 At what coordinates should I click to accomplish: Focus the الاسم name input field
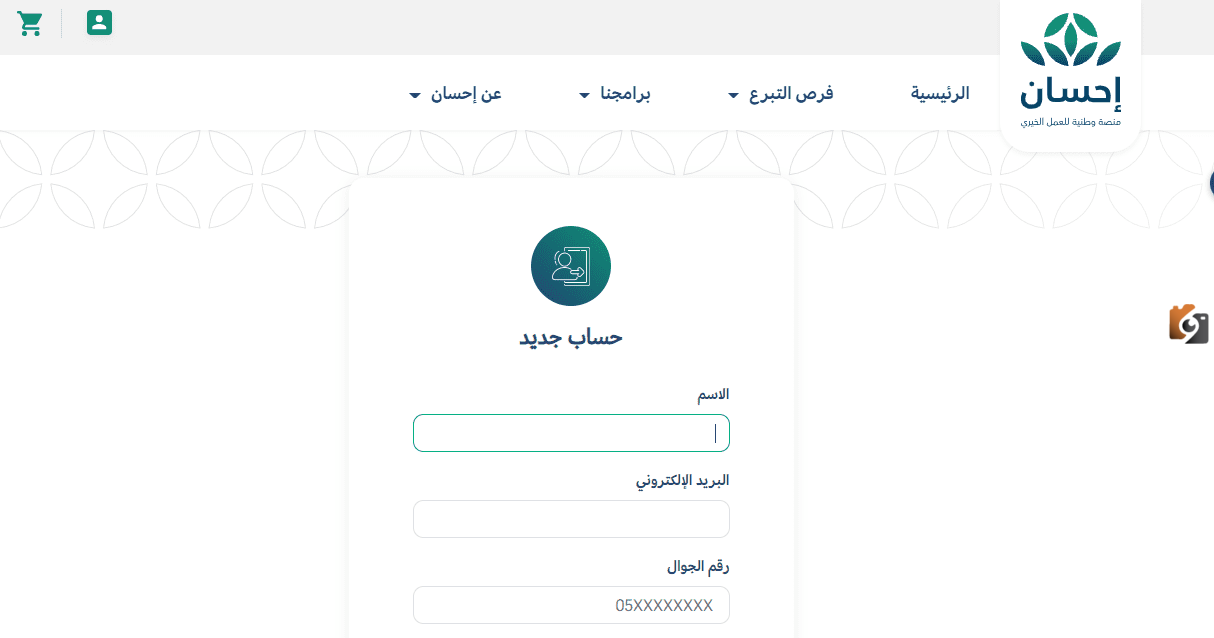(x=571, y=433)
